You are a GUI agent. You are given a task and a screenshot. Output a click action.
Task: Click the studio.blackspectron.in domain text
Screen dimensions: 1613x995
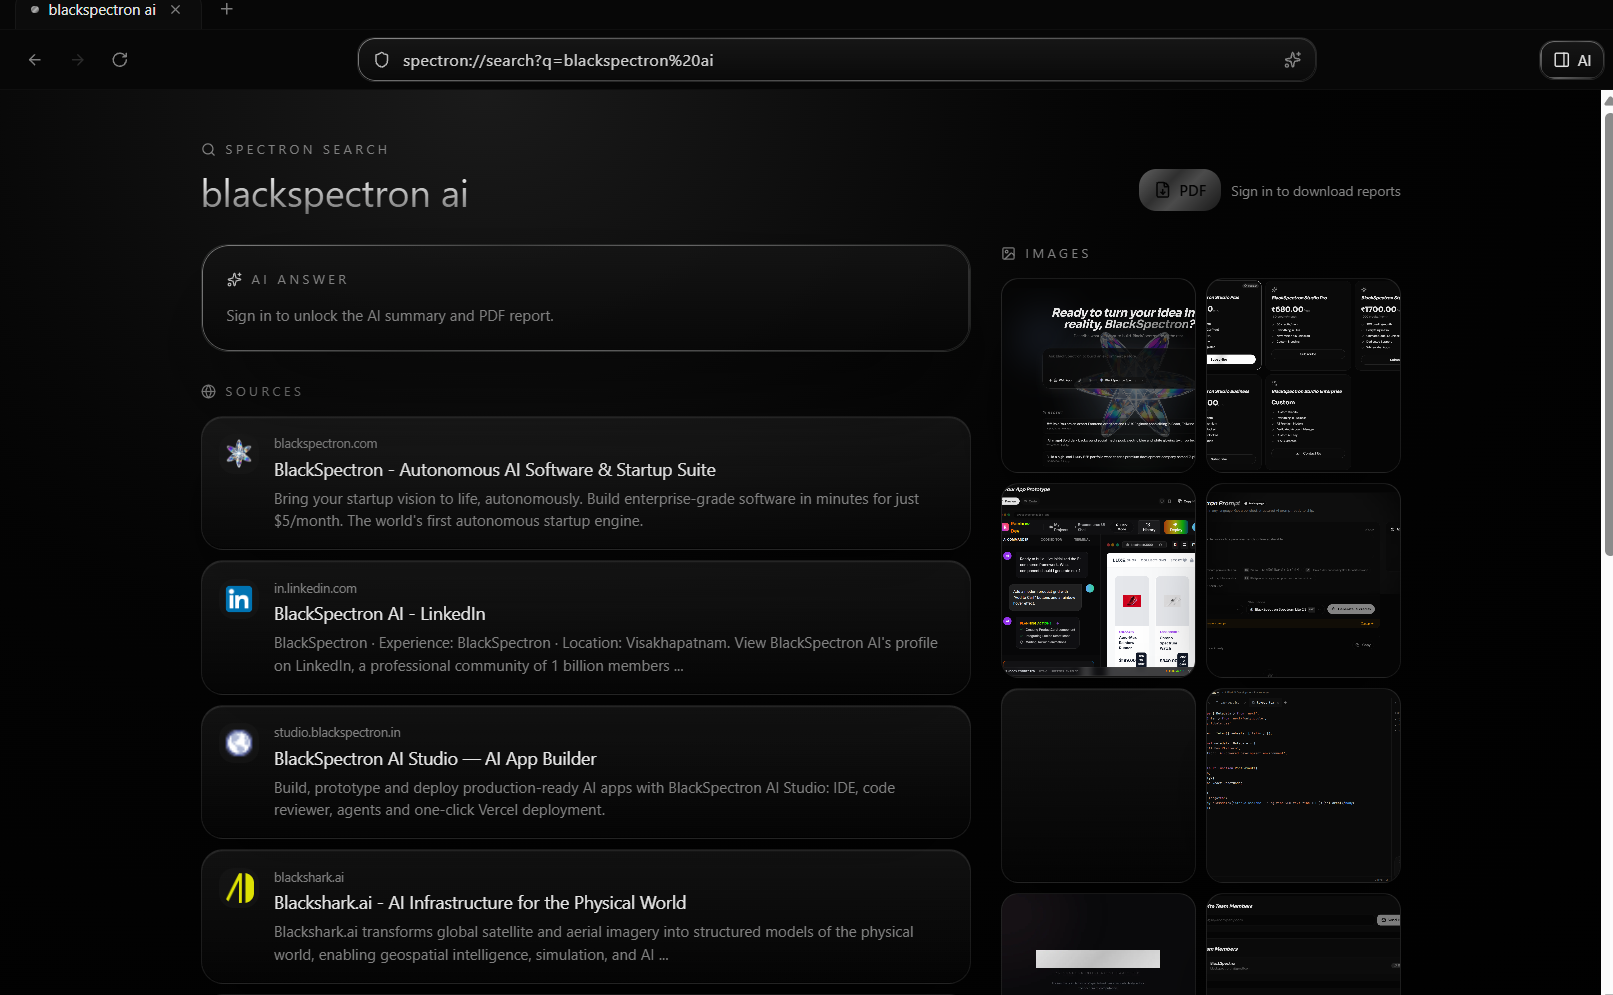(337, 732)
